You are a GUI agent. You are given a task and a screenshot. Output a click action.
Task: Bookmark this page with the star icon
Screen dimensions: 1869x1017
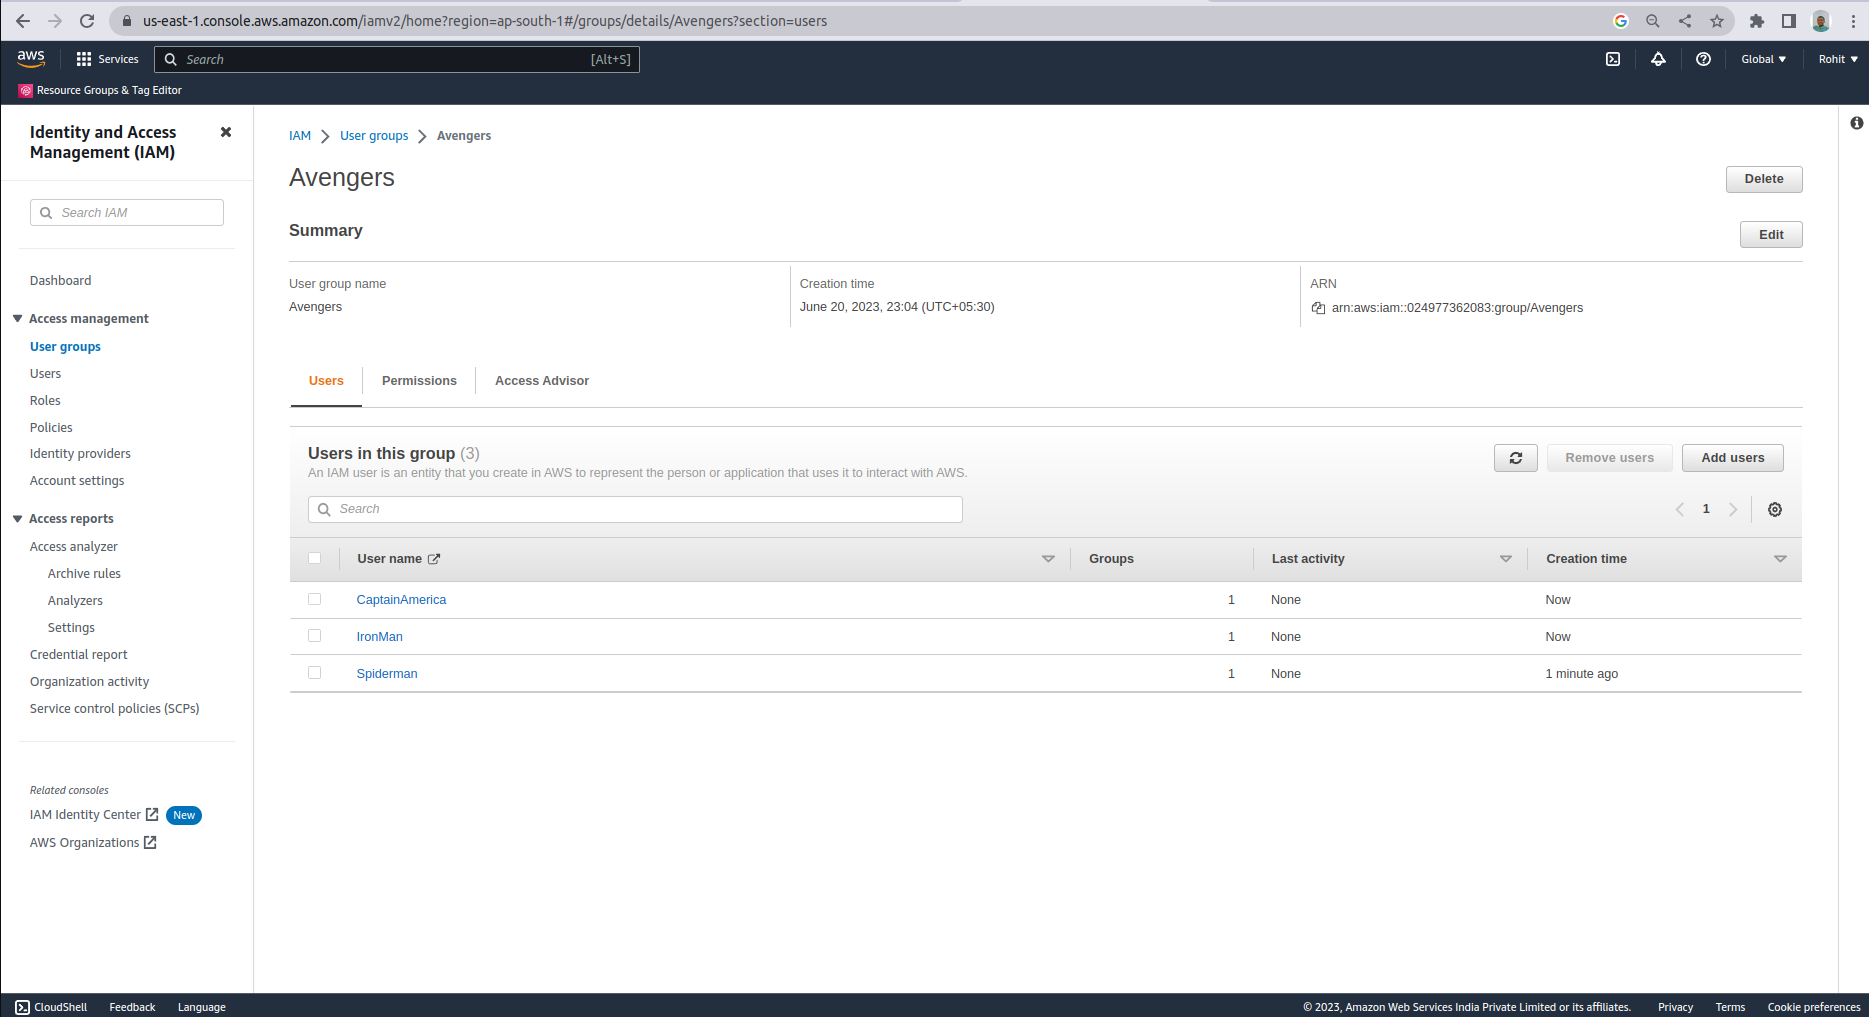pyautogui.click(x=1717, y=21)
